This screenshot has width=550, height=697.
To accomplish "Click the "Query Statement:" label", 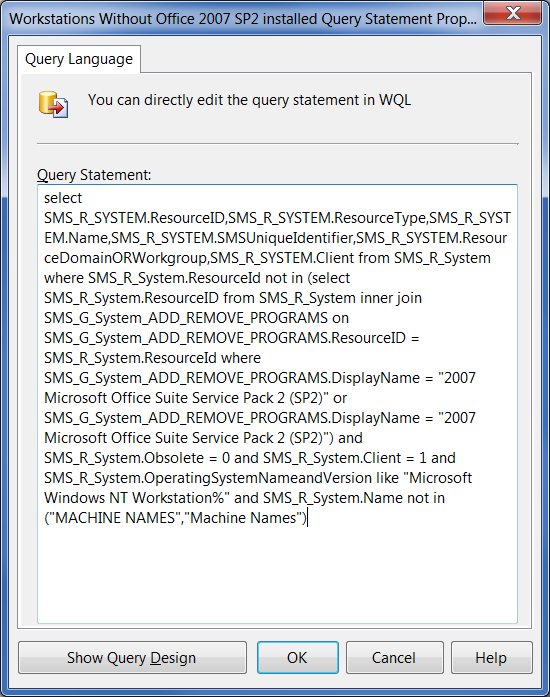I will point(94,175).
